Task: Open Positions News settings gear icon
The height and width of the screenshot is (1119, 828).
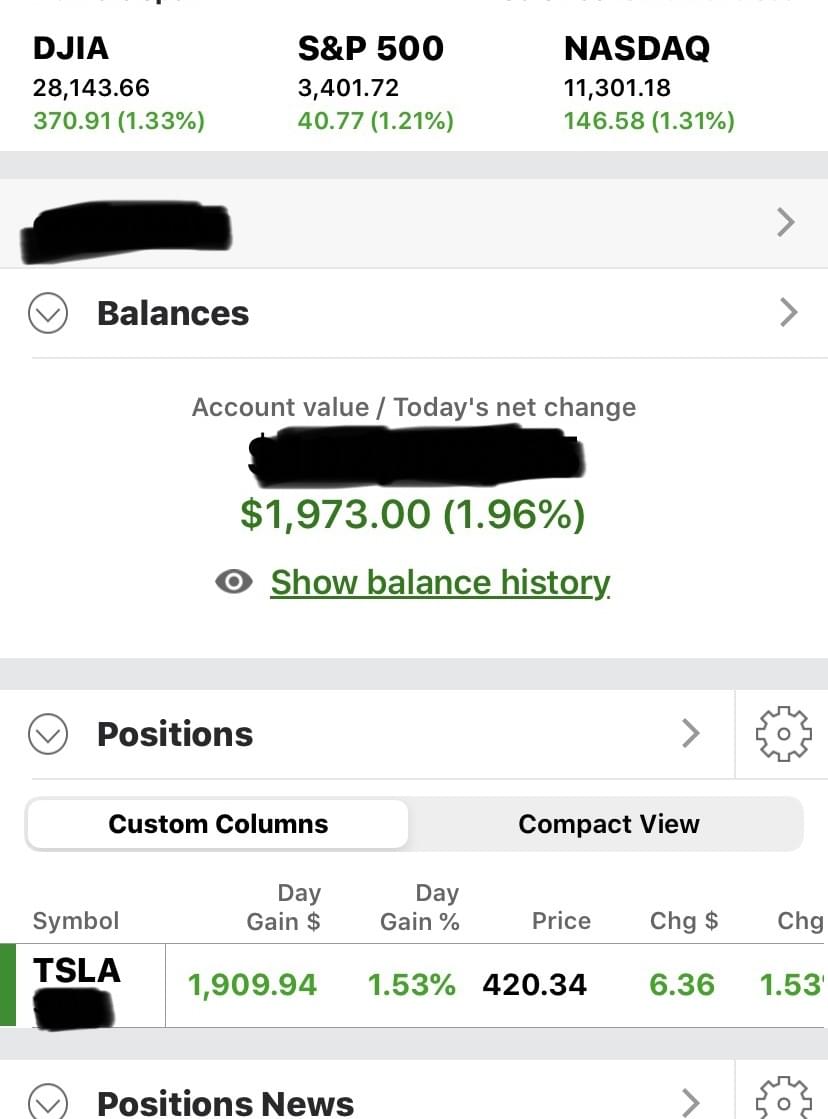Action: [781, 1100]
